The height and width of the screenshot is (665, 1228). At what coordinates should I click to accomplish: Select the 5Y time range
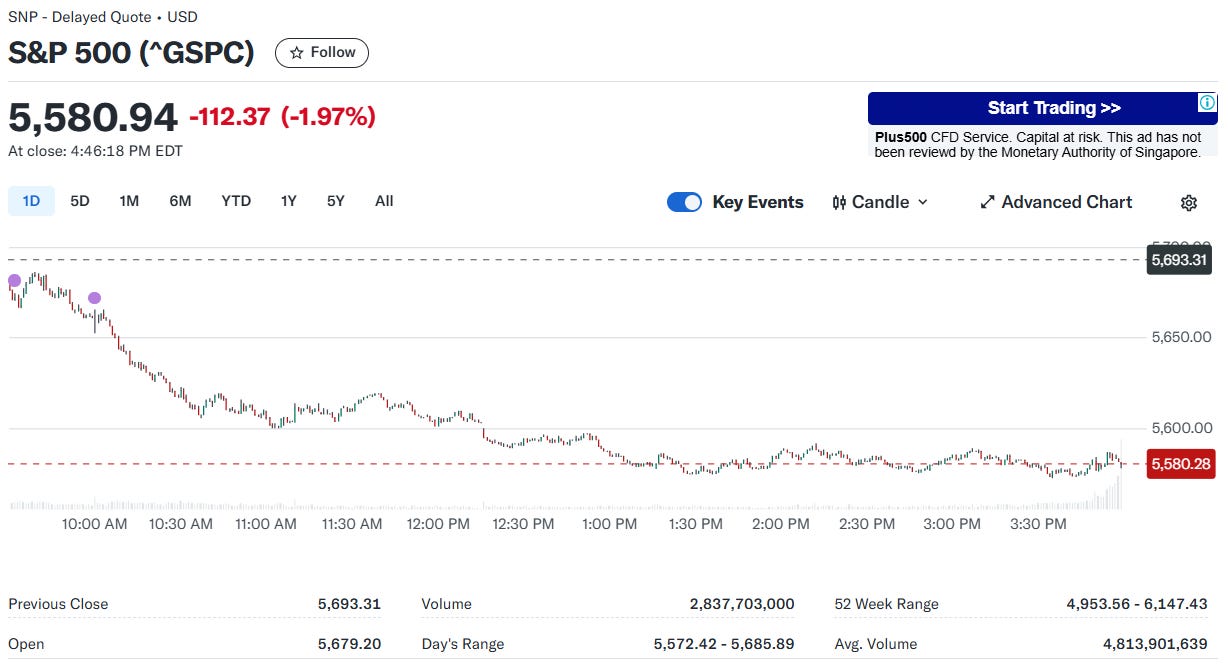335,201
